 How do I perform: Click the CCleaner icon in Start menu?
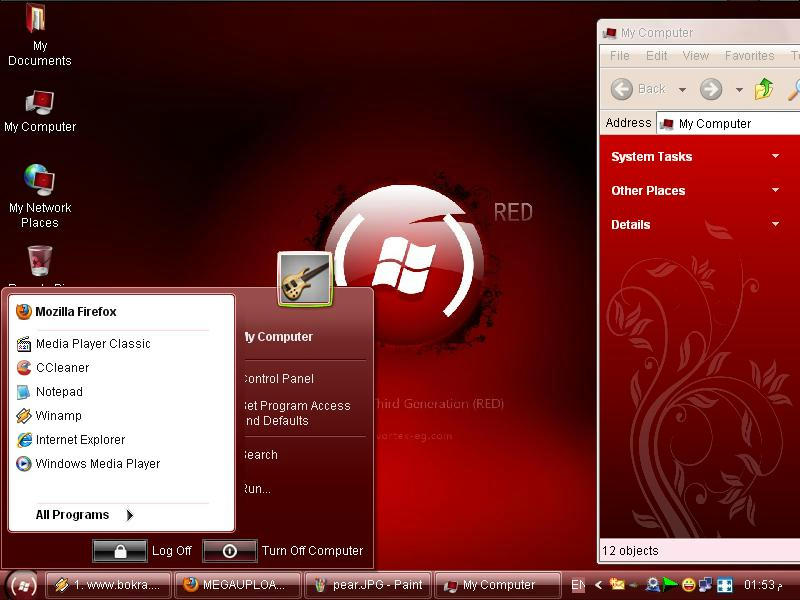click(23, 367)
